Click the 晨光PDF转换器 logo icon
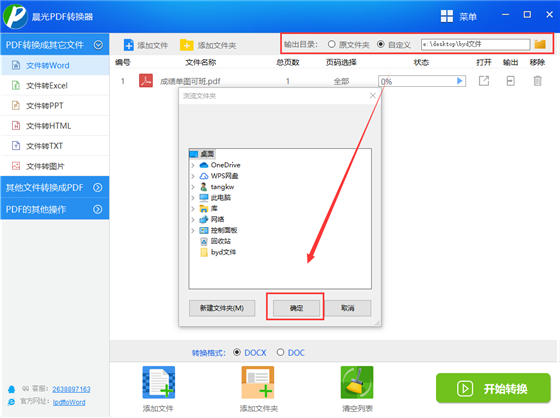This screenshot has width=560, height=418. [15, 16]
